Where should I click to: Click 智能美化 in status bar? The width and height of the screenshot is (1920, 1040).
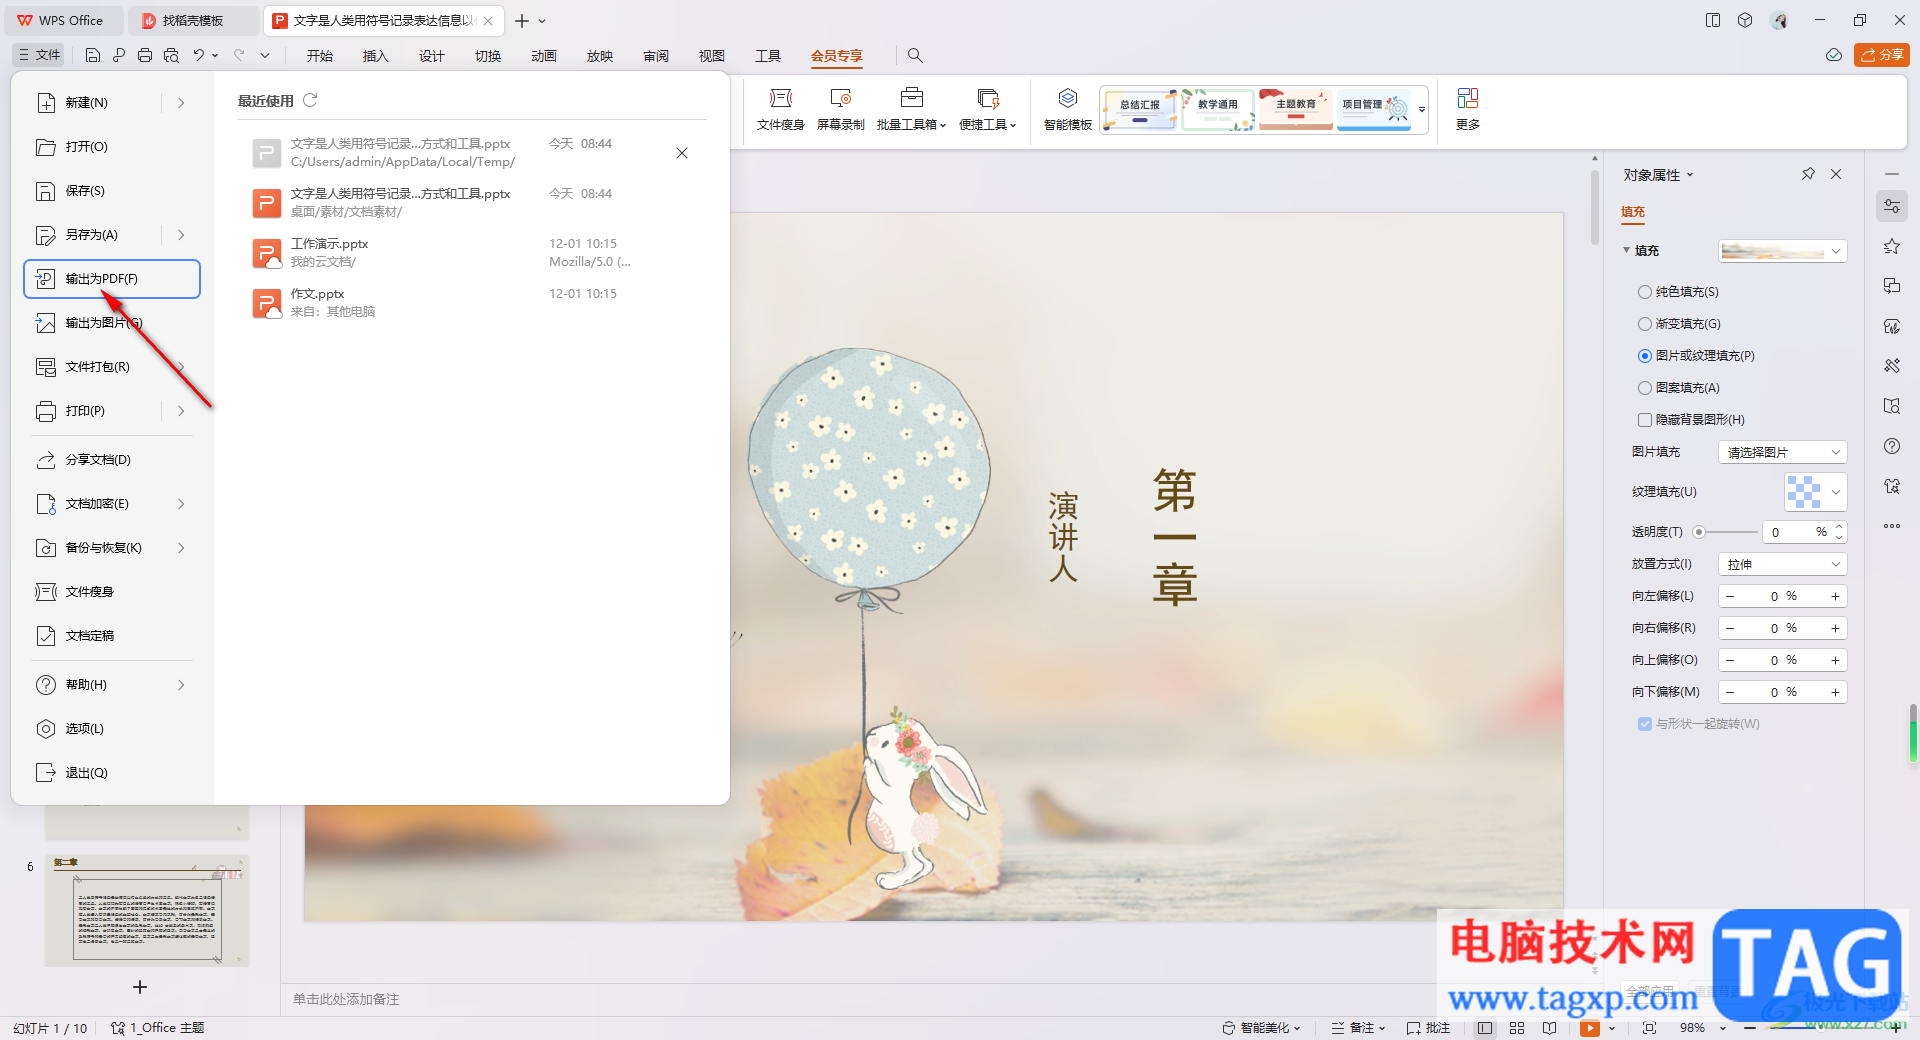tap(1261, 1028)
